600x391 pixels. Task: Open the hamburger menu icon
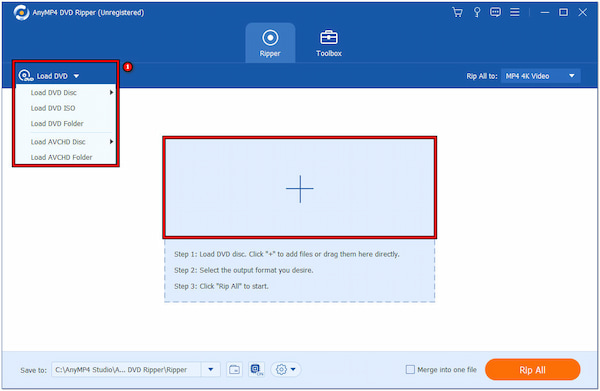click(x=515, y=12)
